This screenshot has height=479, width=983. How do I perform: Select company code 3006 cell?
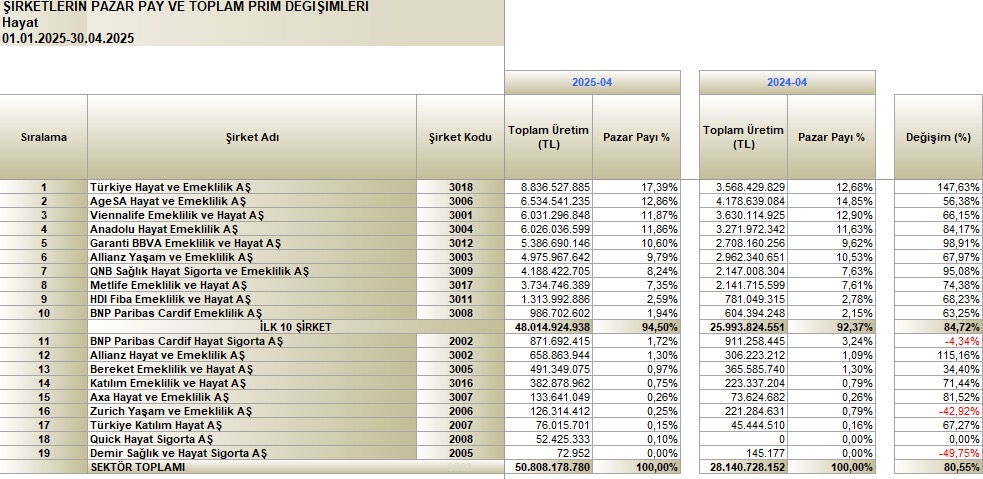[x=460, y=201]
